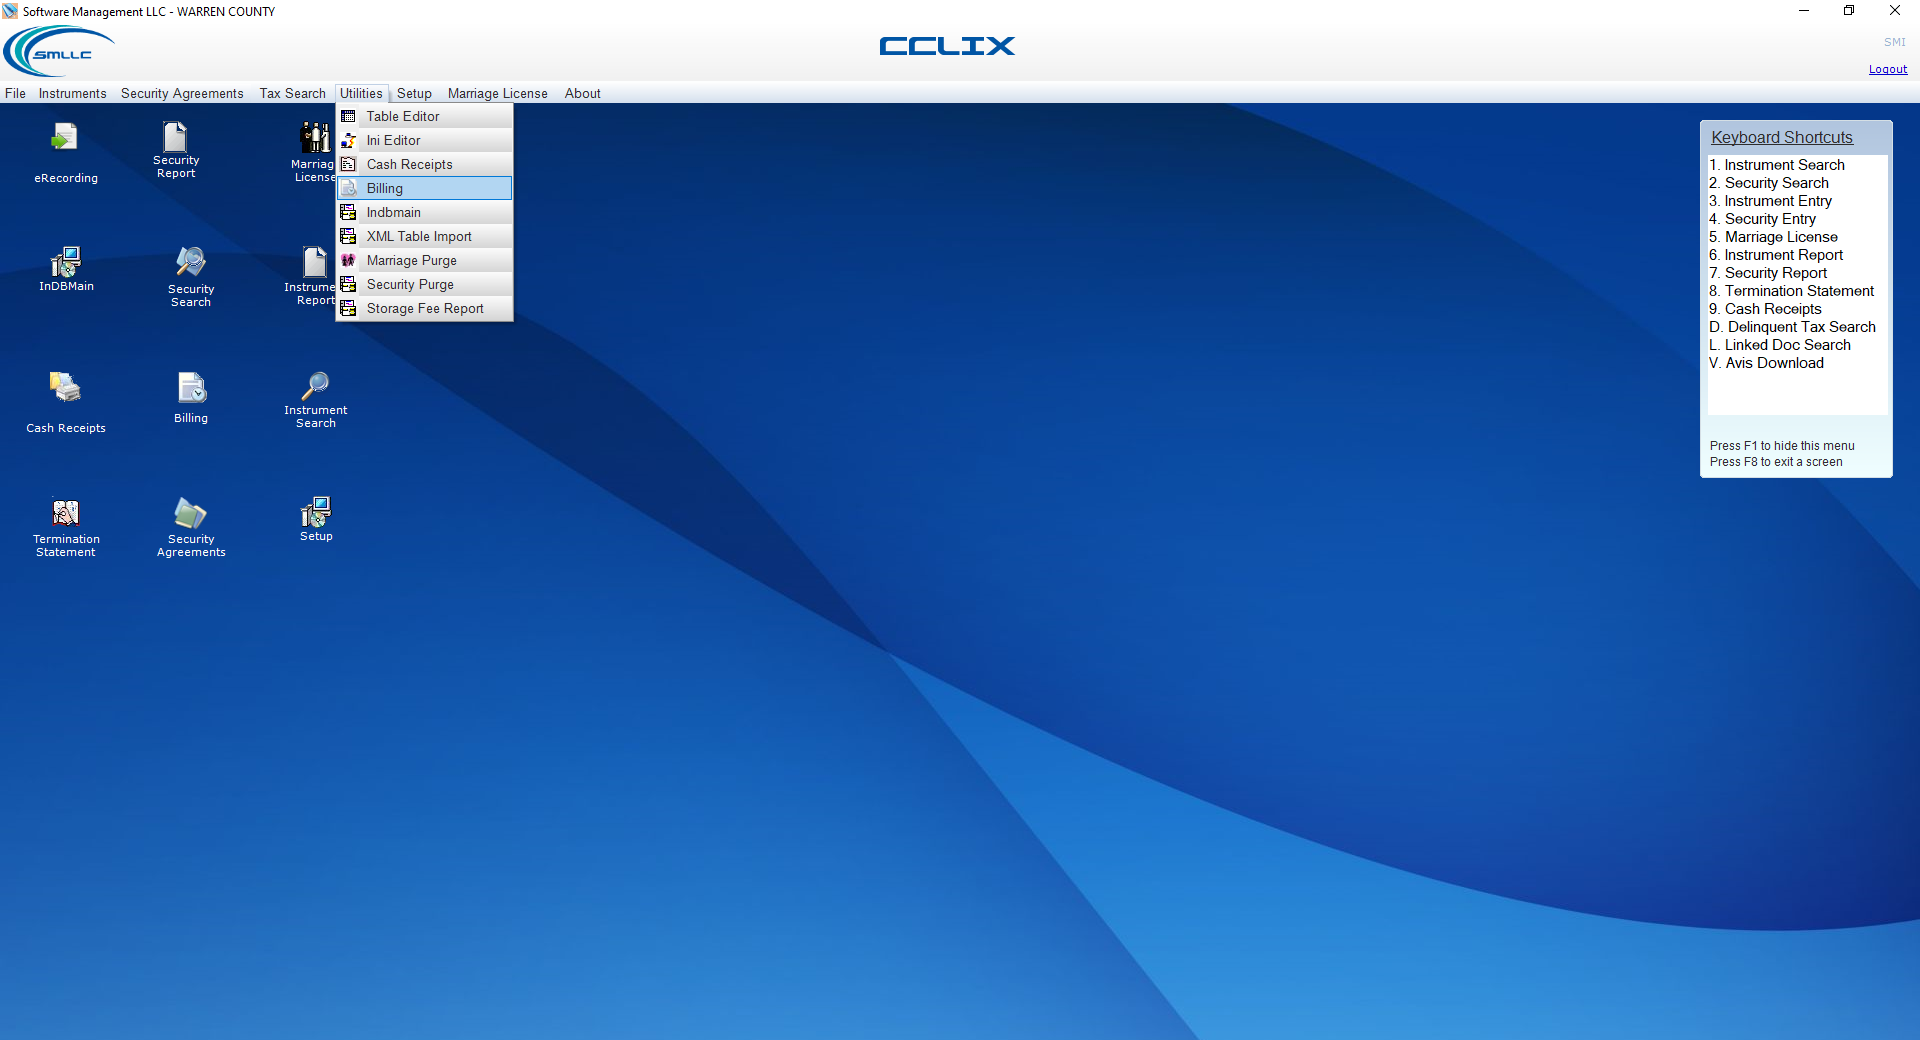This screenshot has width=1920, height=1040.
Task: Open the Billing desktop icon
Action: click(x=191, y=398)
